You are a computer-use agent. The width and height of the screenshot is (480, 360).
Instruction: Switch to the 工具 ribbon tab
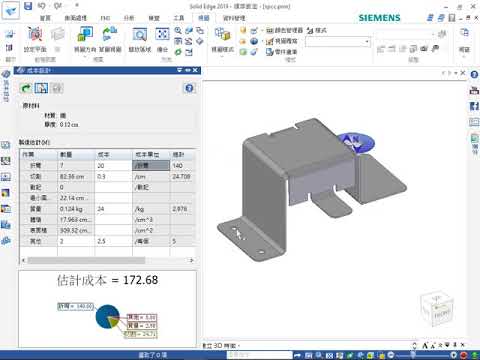(x=179, y=18)
